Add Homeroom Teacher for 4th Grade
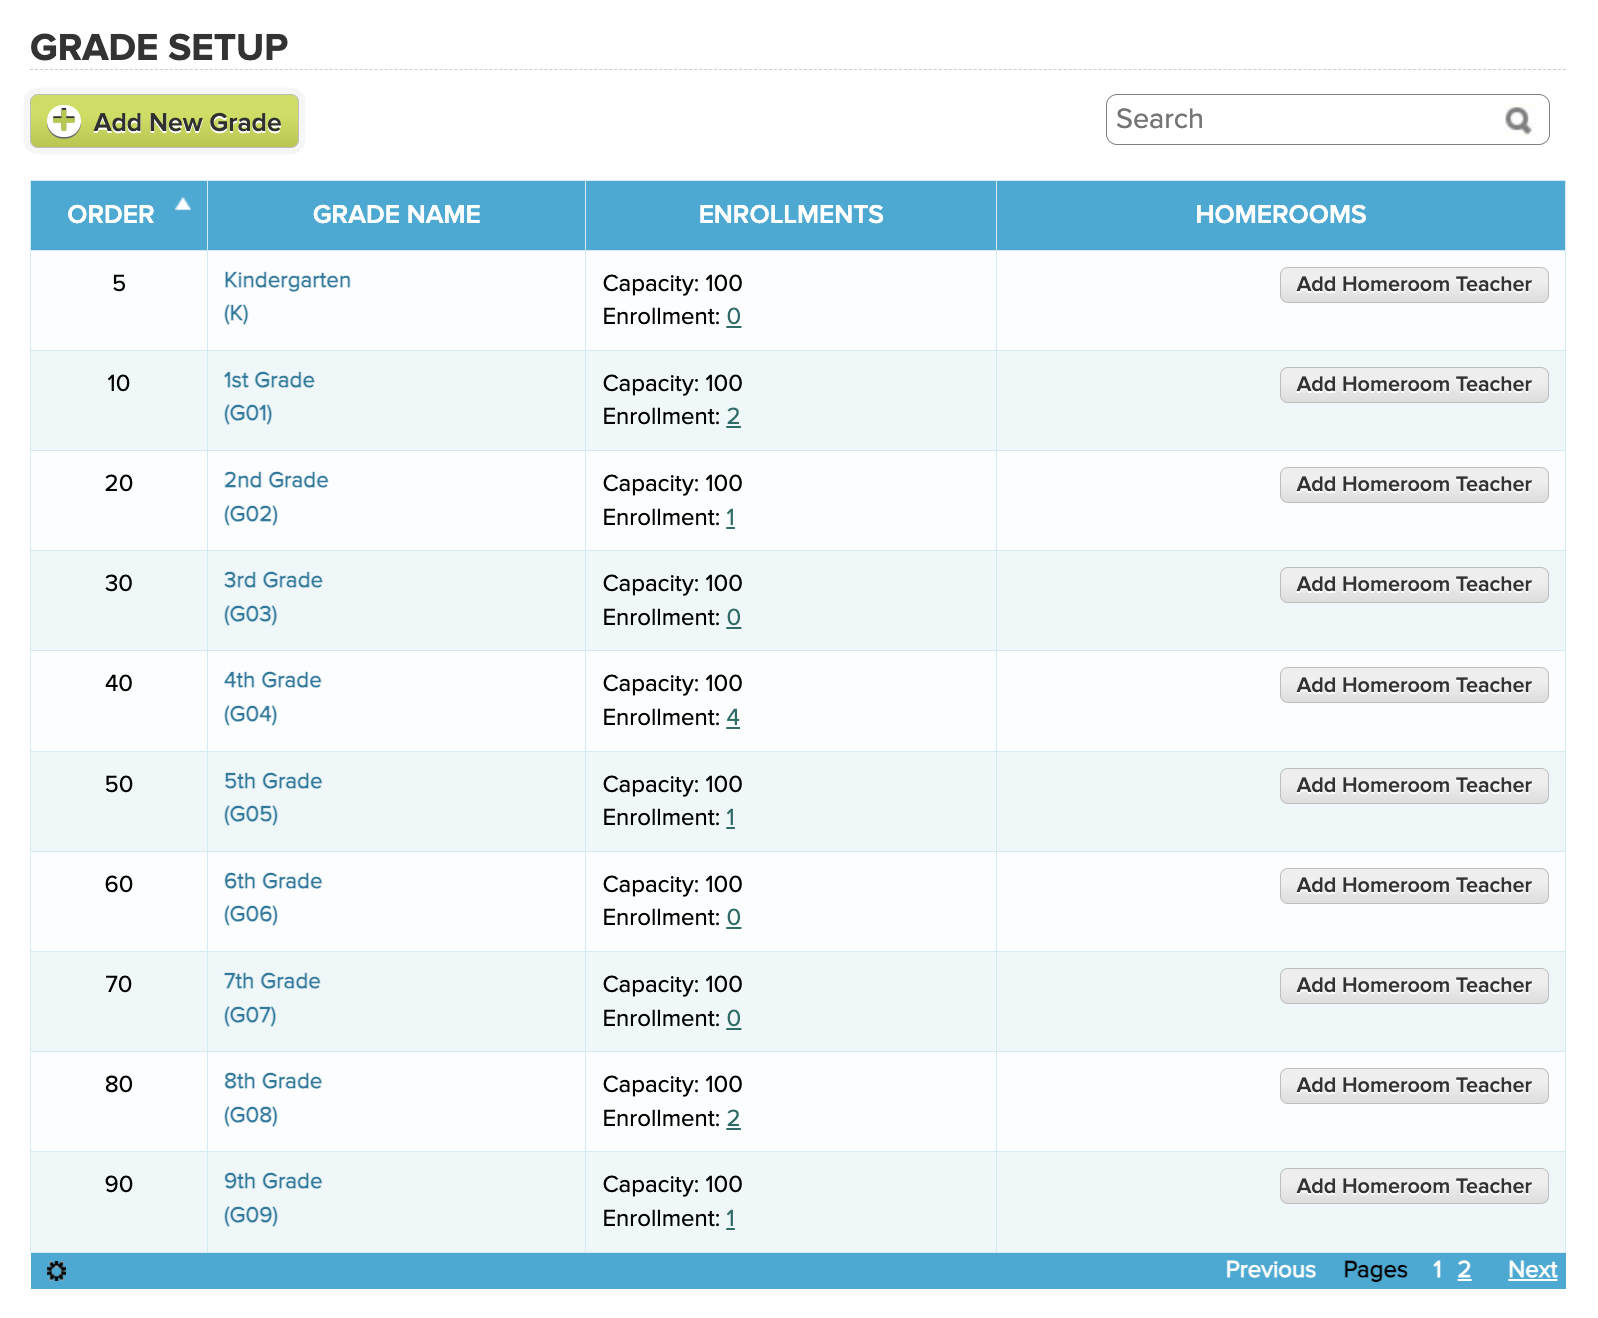 tap(1414, 685)
